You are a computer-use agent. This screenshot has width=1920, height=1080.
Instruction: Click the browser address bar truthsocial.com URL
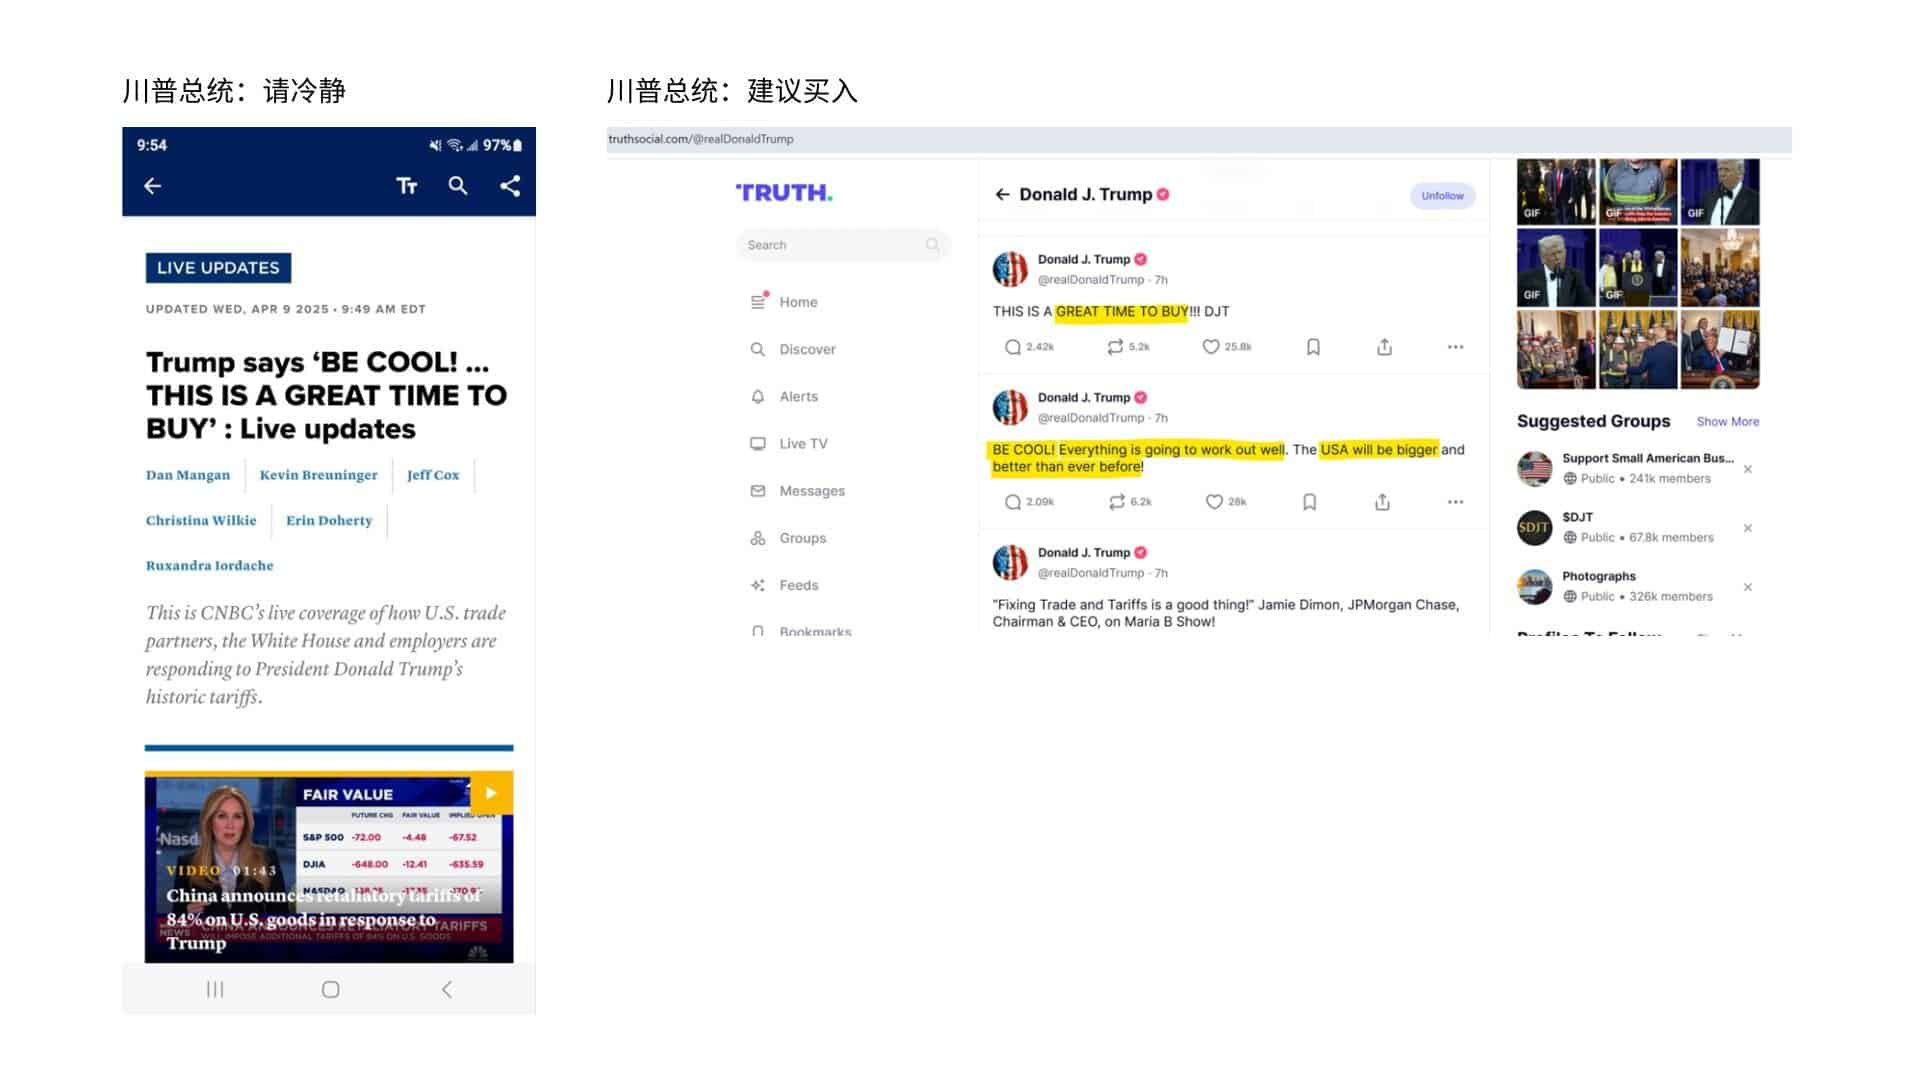point(700,139)
